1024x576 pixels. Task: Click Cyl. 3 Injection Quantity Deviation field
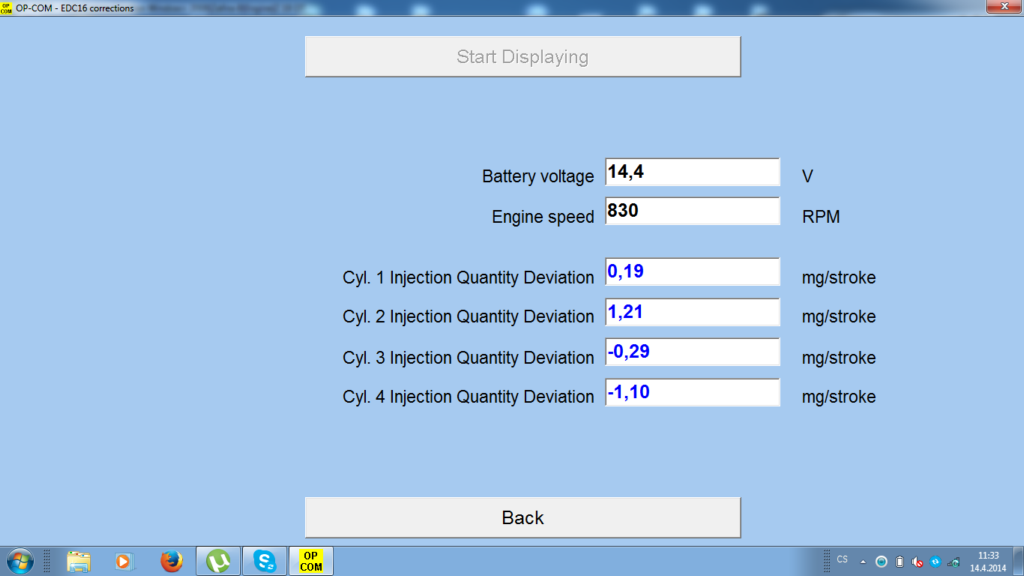(x=692, y=353)
